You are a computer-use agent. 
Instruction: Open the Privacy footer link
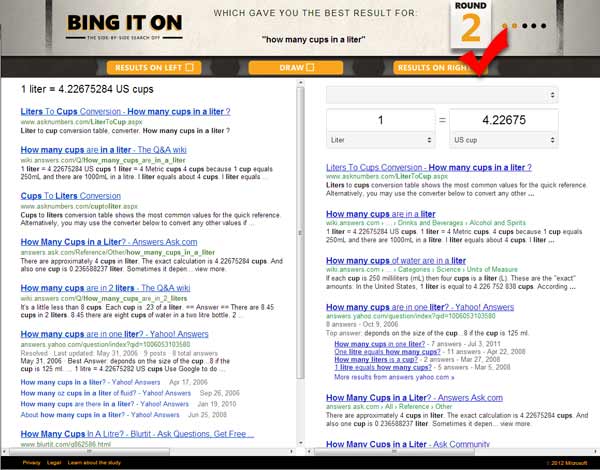tap(31, 463)
